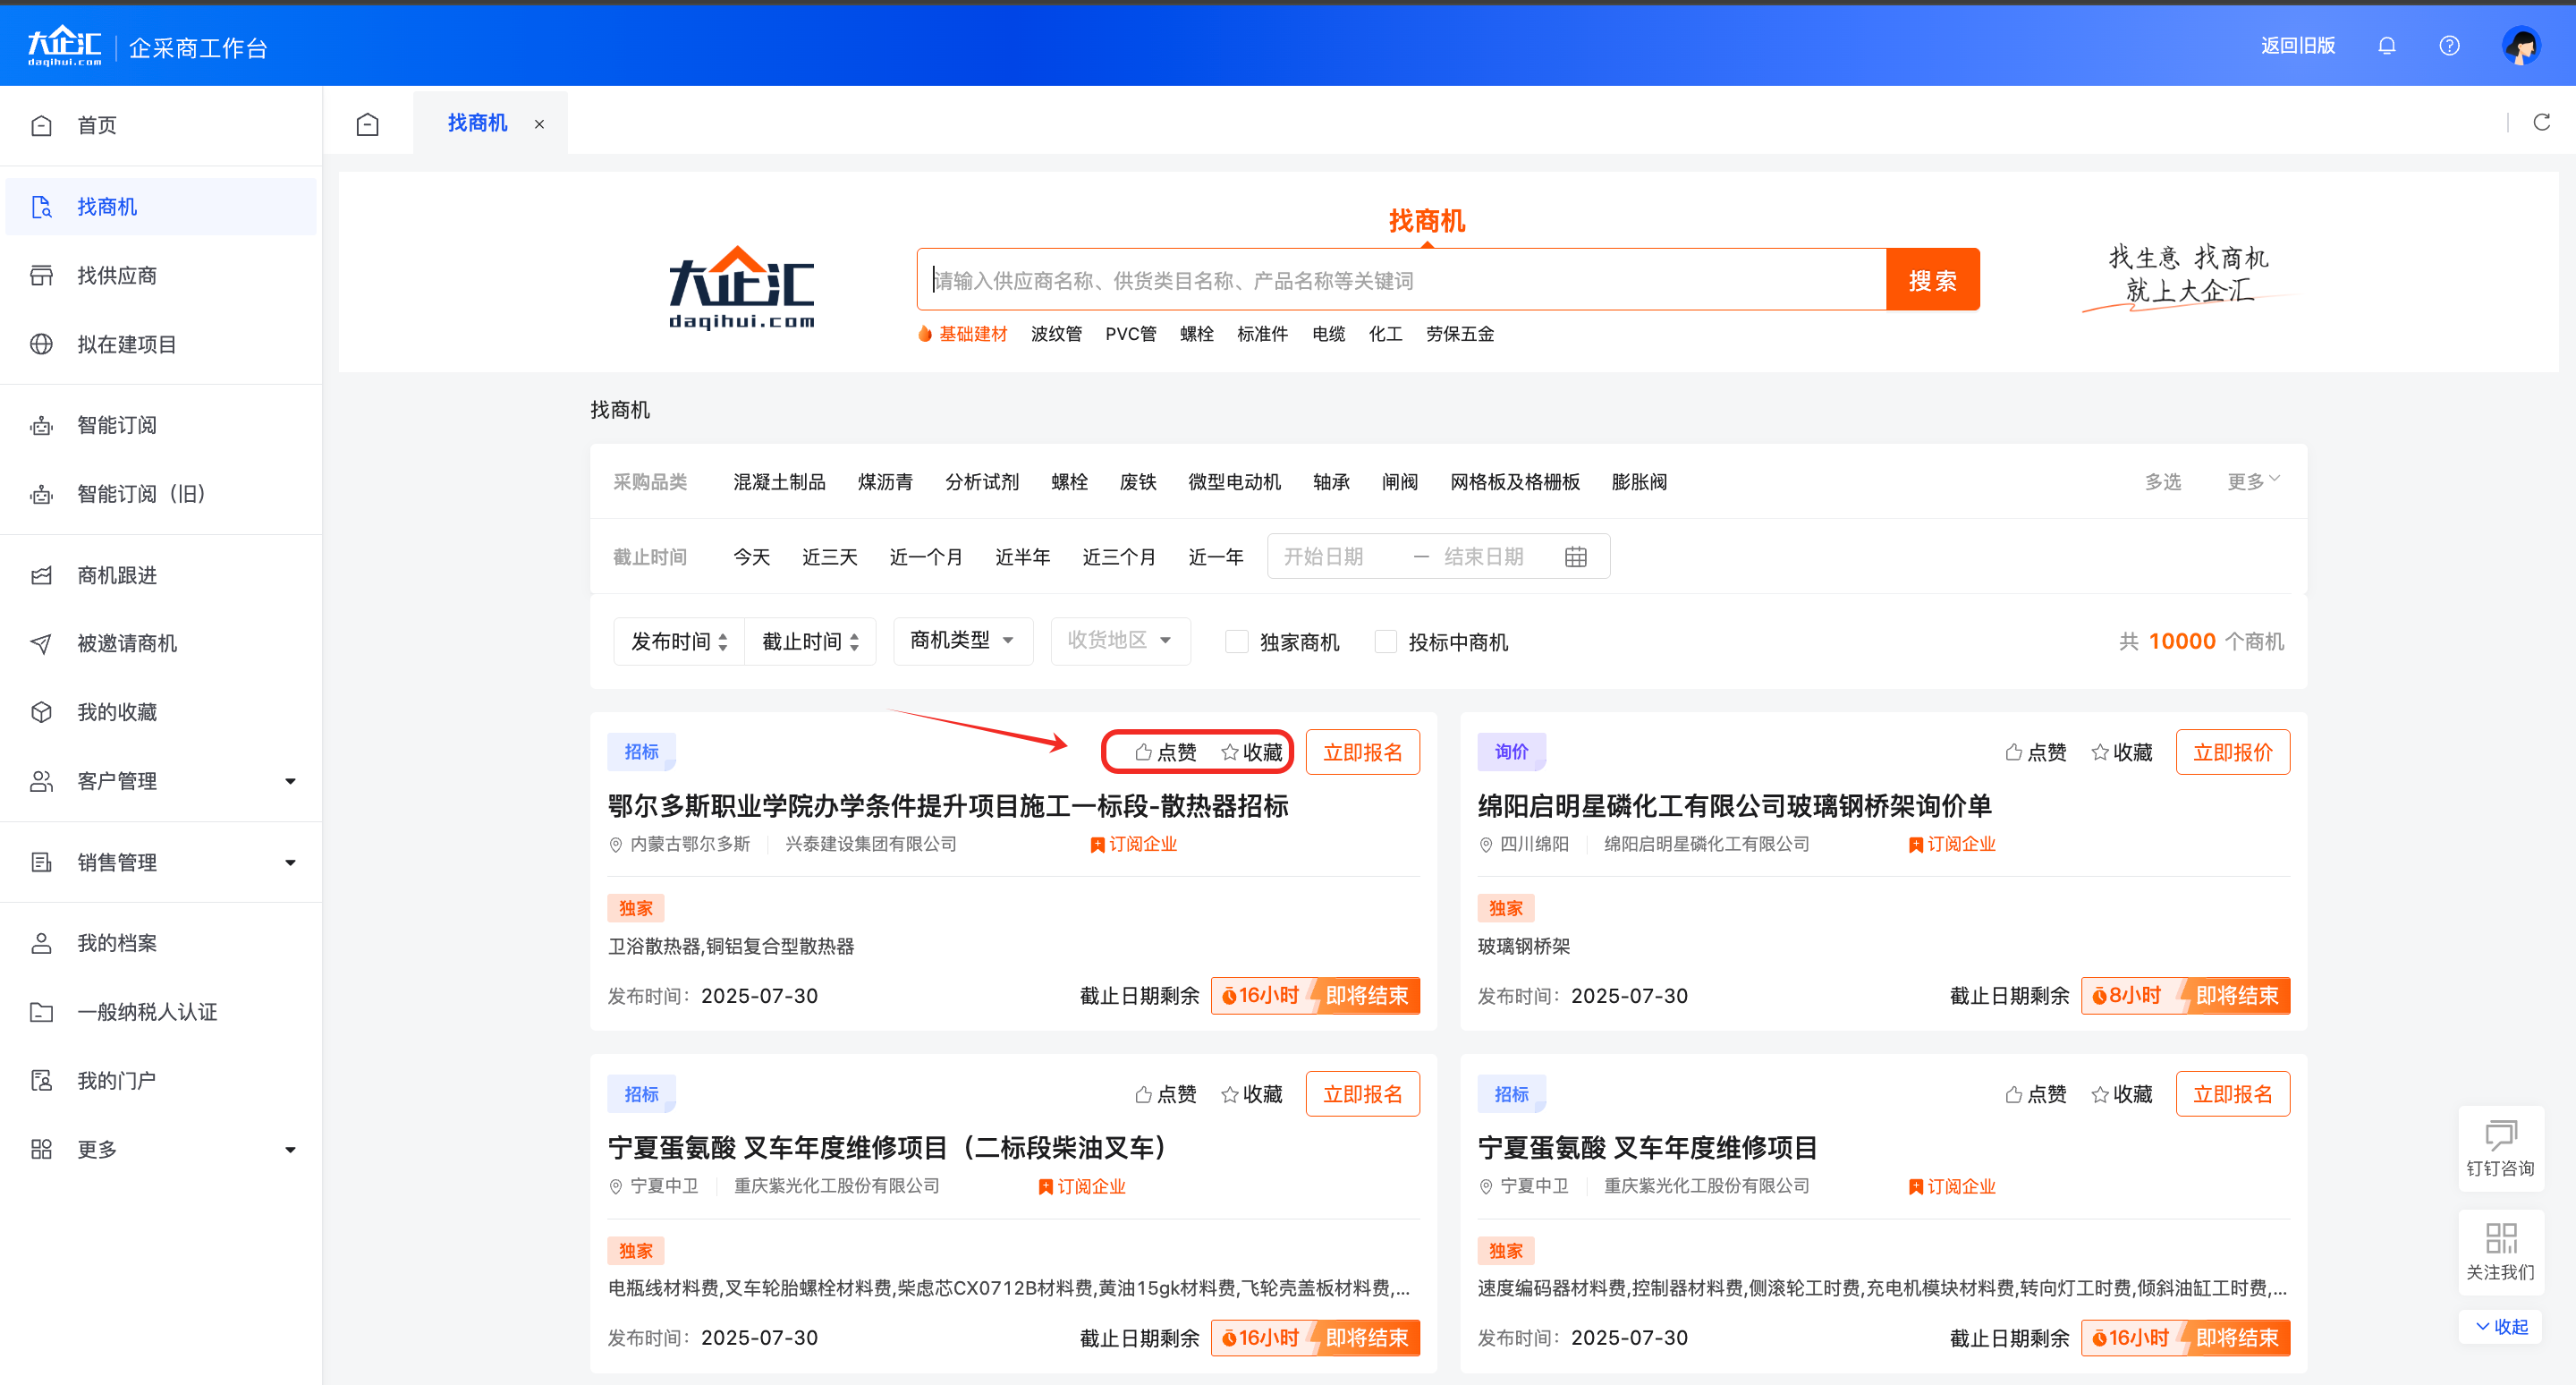
Task: Close the 找商机 tab
Action: click(539, 124)
